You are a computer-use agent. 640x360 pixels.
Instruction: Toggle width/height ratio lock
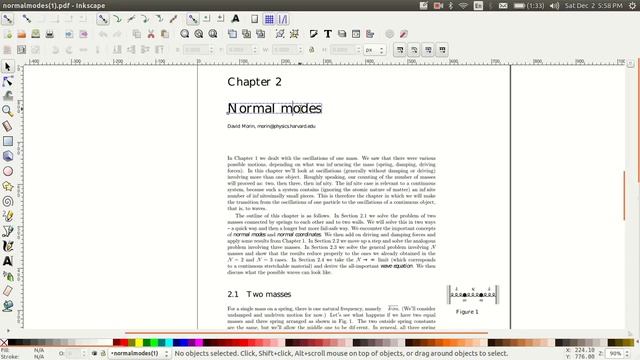pyautogui.click(x=311, y=50)
